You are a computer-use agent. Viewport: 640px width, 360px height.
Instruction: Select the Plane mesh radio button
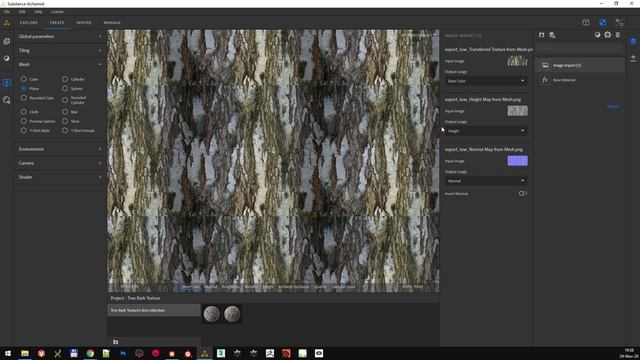pyautogui.click(x=24, y=88)
